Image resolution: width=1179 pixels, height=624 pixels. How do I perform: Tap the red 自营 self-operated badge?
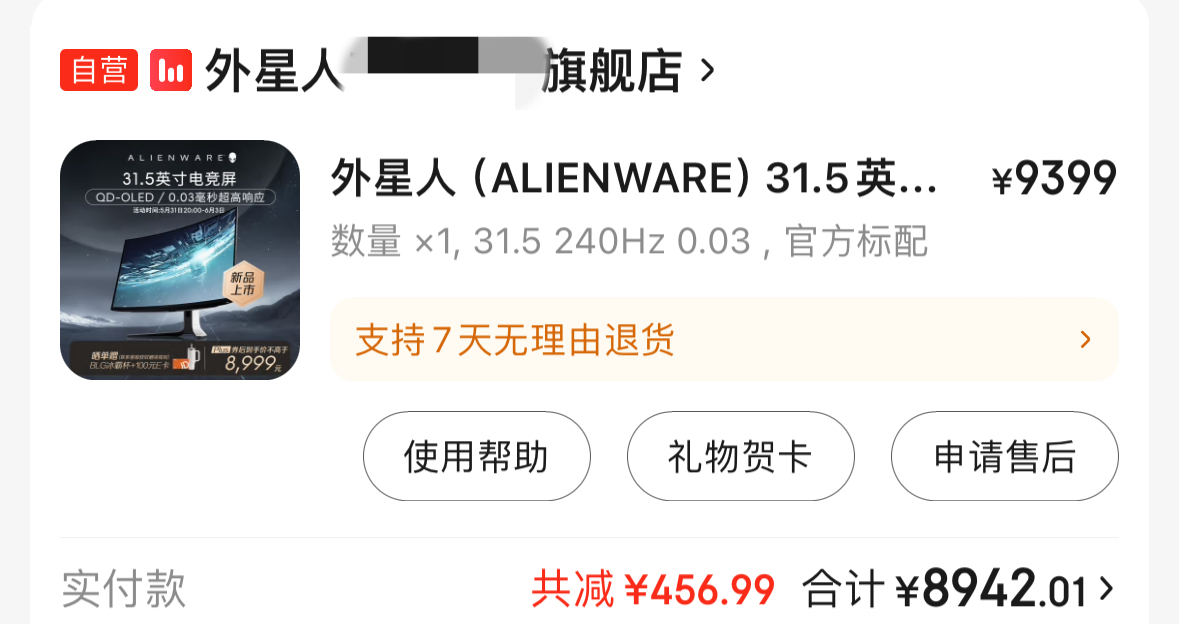tap(99, 70)
